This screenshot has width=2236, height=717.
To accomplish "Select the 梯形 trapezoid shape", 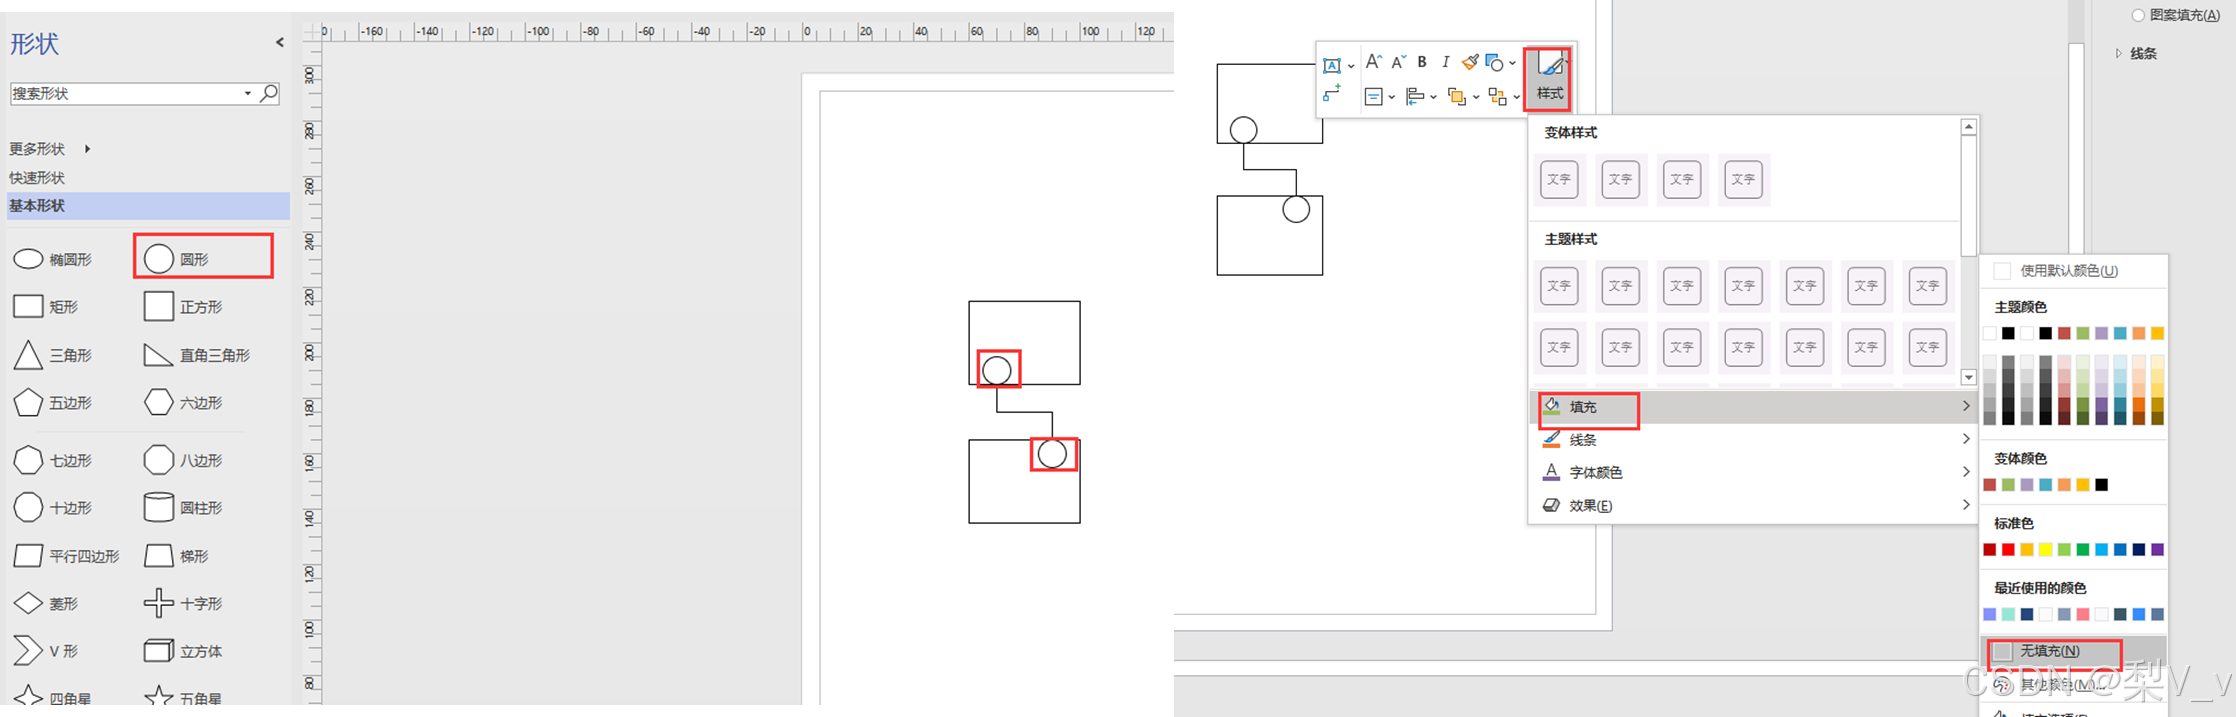I will 176,555.
